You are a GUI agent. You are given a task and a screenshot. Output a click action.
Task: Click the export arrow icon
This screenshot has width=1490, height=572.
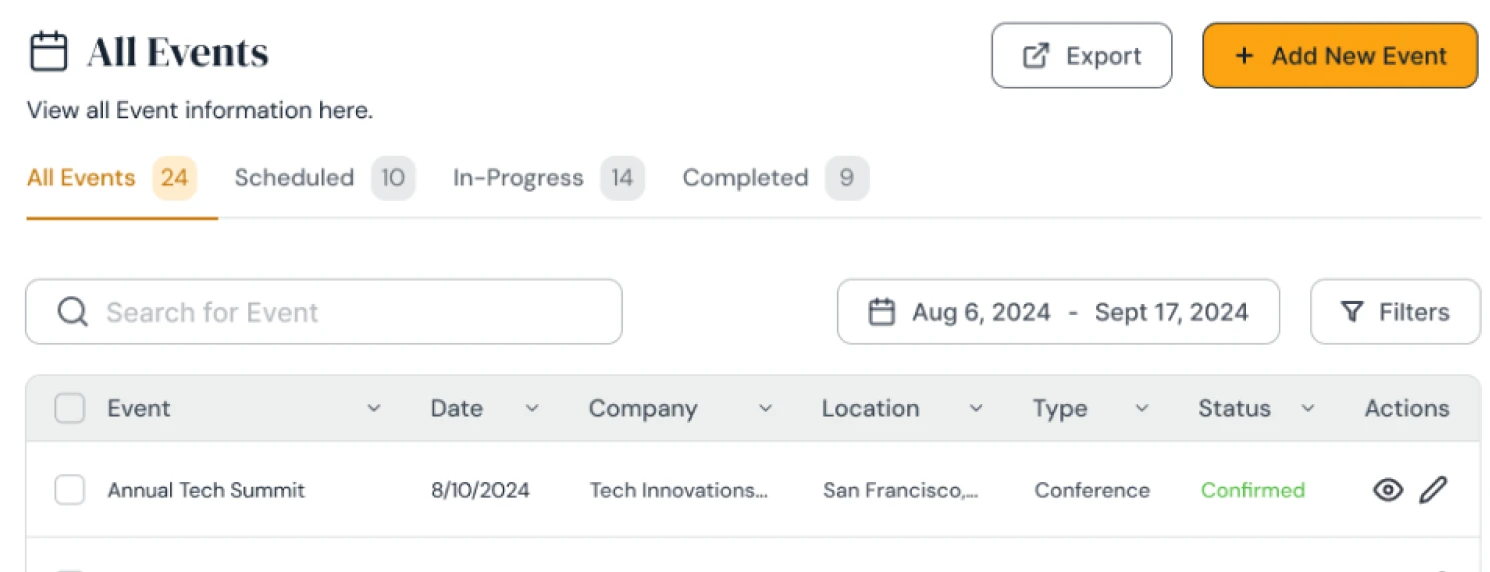click(x=1036, y=56)
